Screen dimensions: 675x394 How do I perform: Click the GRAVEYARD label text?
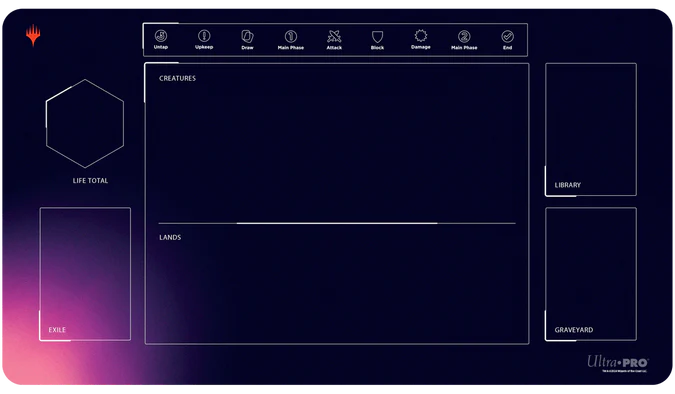pos(574,330)
